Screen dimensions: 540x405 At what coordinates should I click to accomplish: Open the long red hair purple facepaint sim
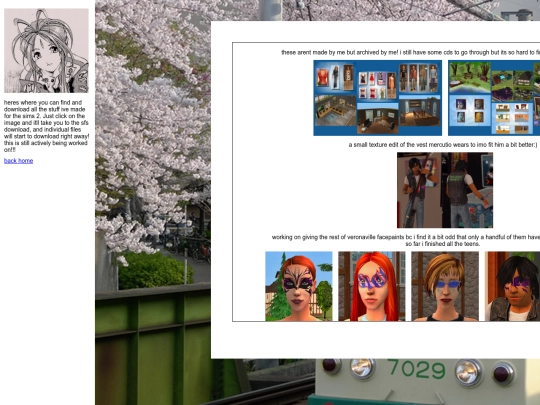point(372,286)
